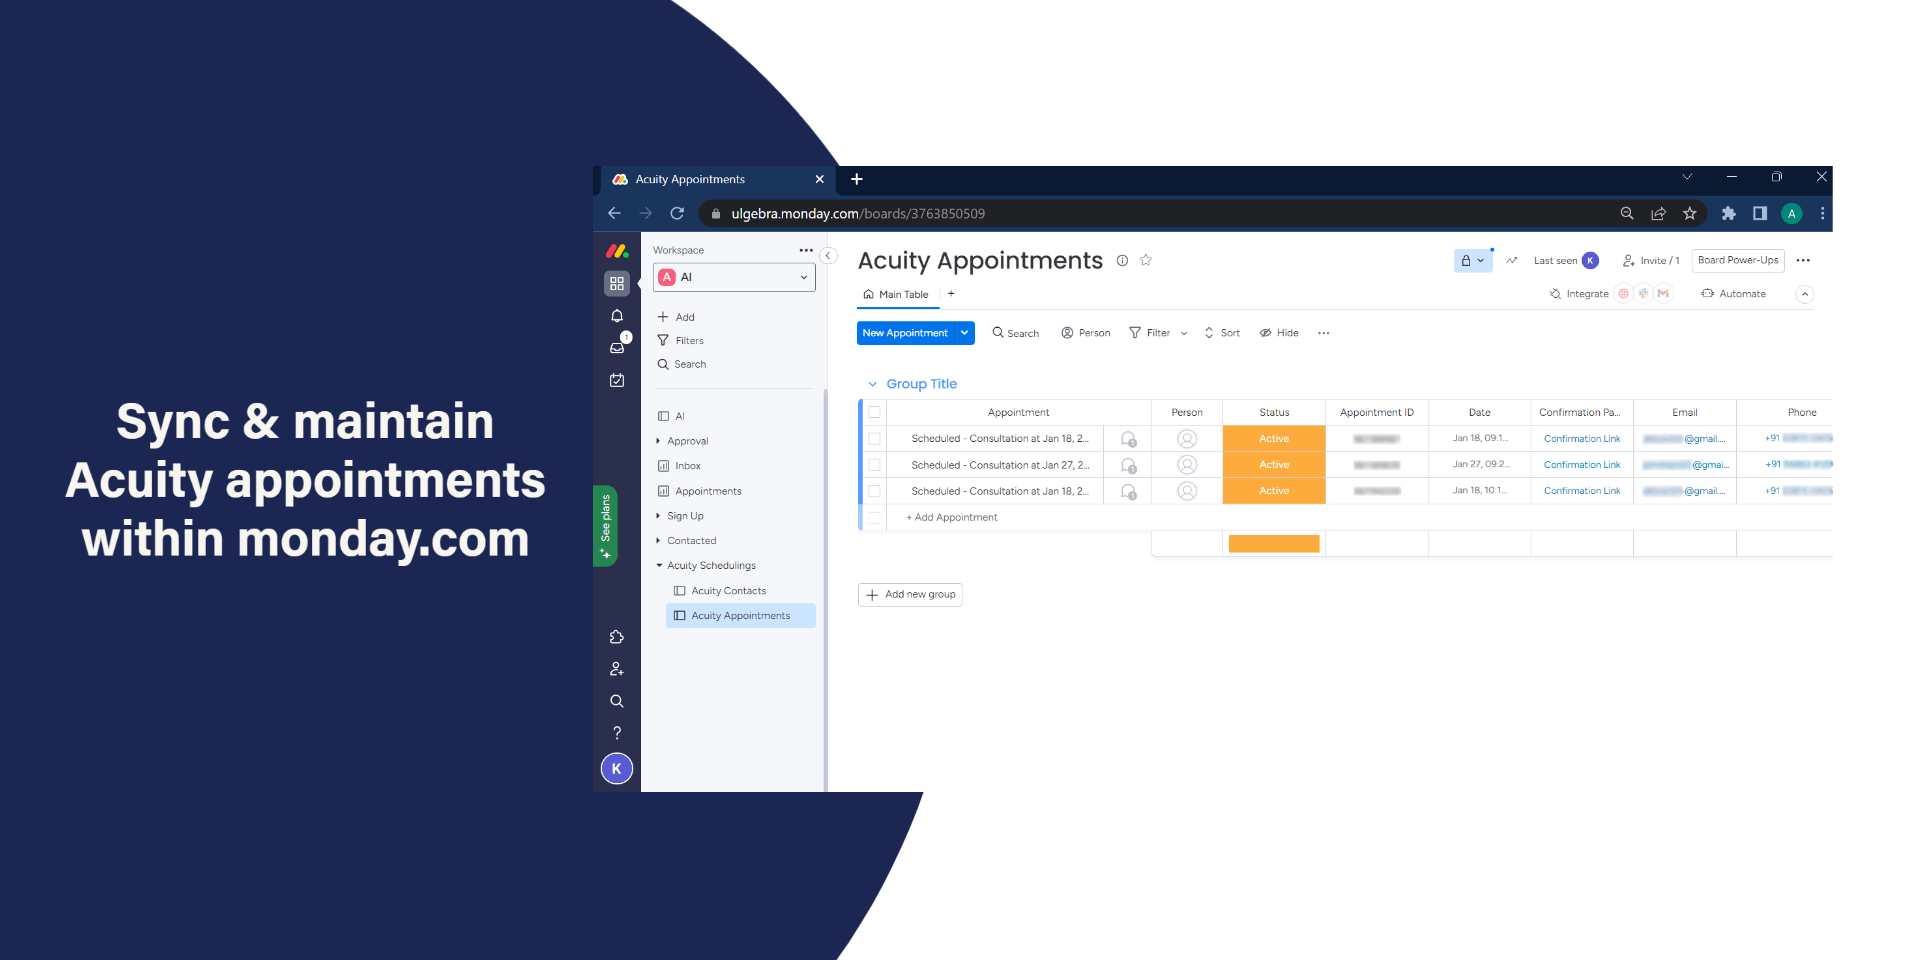Open the help question mark icon
This screenshot has height=960, width=1920.
point(617,733)
